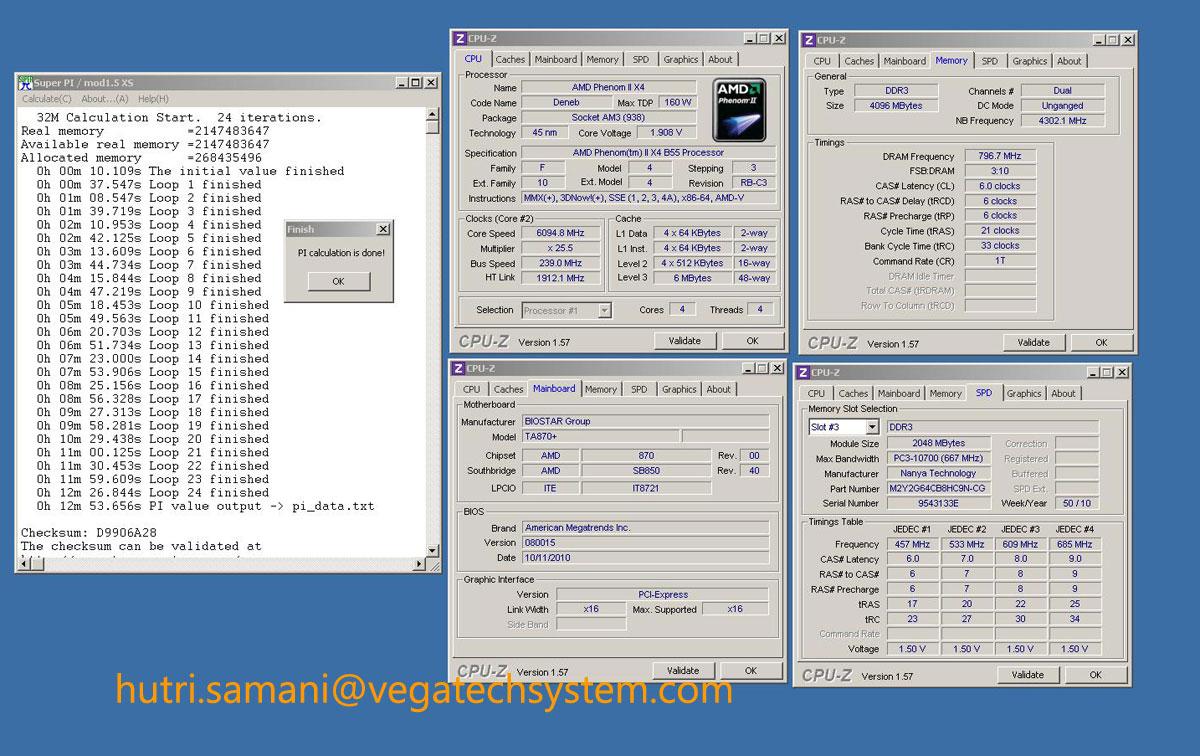Click the Part Number field M2Y2G64CB8HC9N-CG
Image resolution: width=1200 pixels, height=756 pixels.
[937, 489]
